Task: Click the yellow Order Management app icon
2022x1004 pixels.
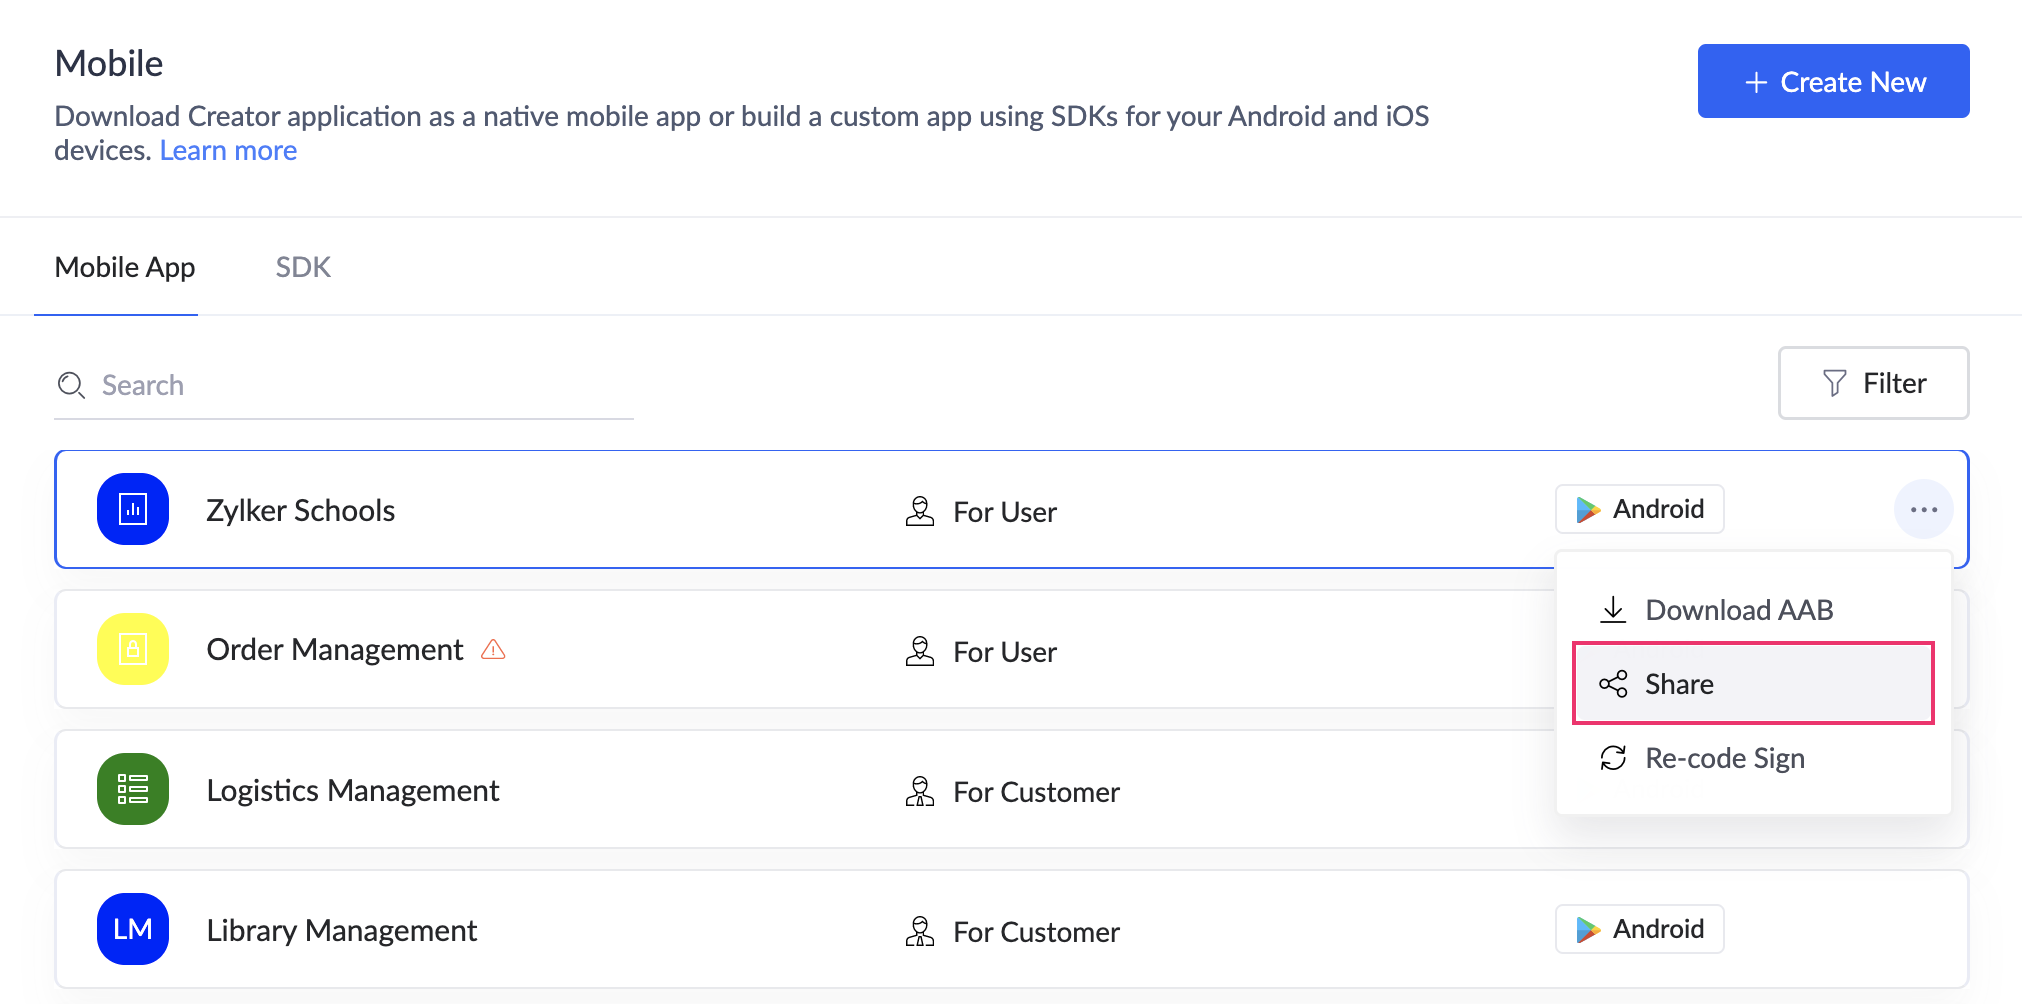Action: [x=133, y=649]
